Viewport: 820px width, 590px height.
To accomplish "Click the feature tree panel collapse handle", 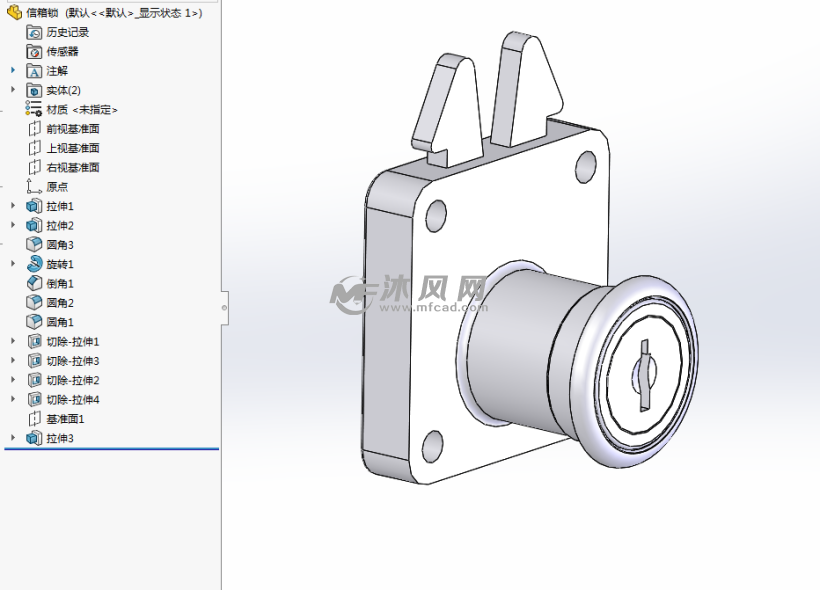I will 224,308.
